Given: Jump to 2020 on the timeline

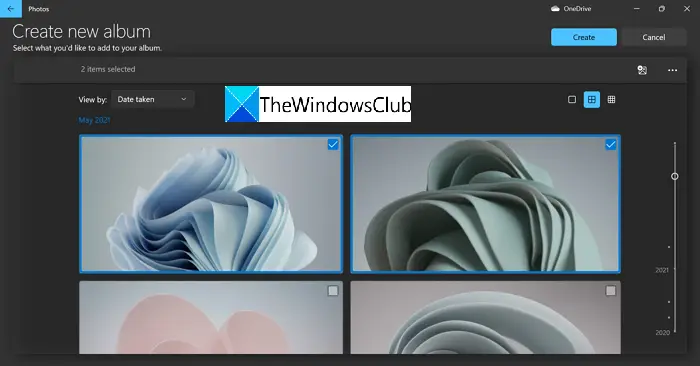Looking at the screenshot, I should point(662,333).
